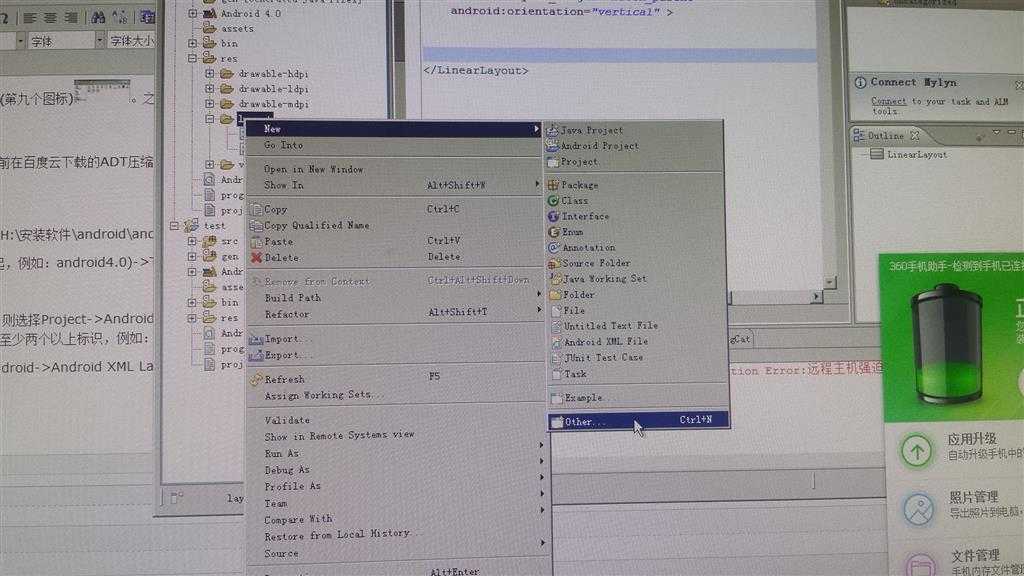1024x576 pixels.
Task: Click the binoculars find icon in left toolbar
Action: tap(98, 17)
